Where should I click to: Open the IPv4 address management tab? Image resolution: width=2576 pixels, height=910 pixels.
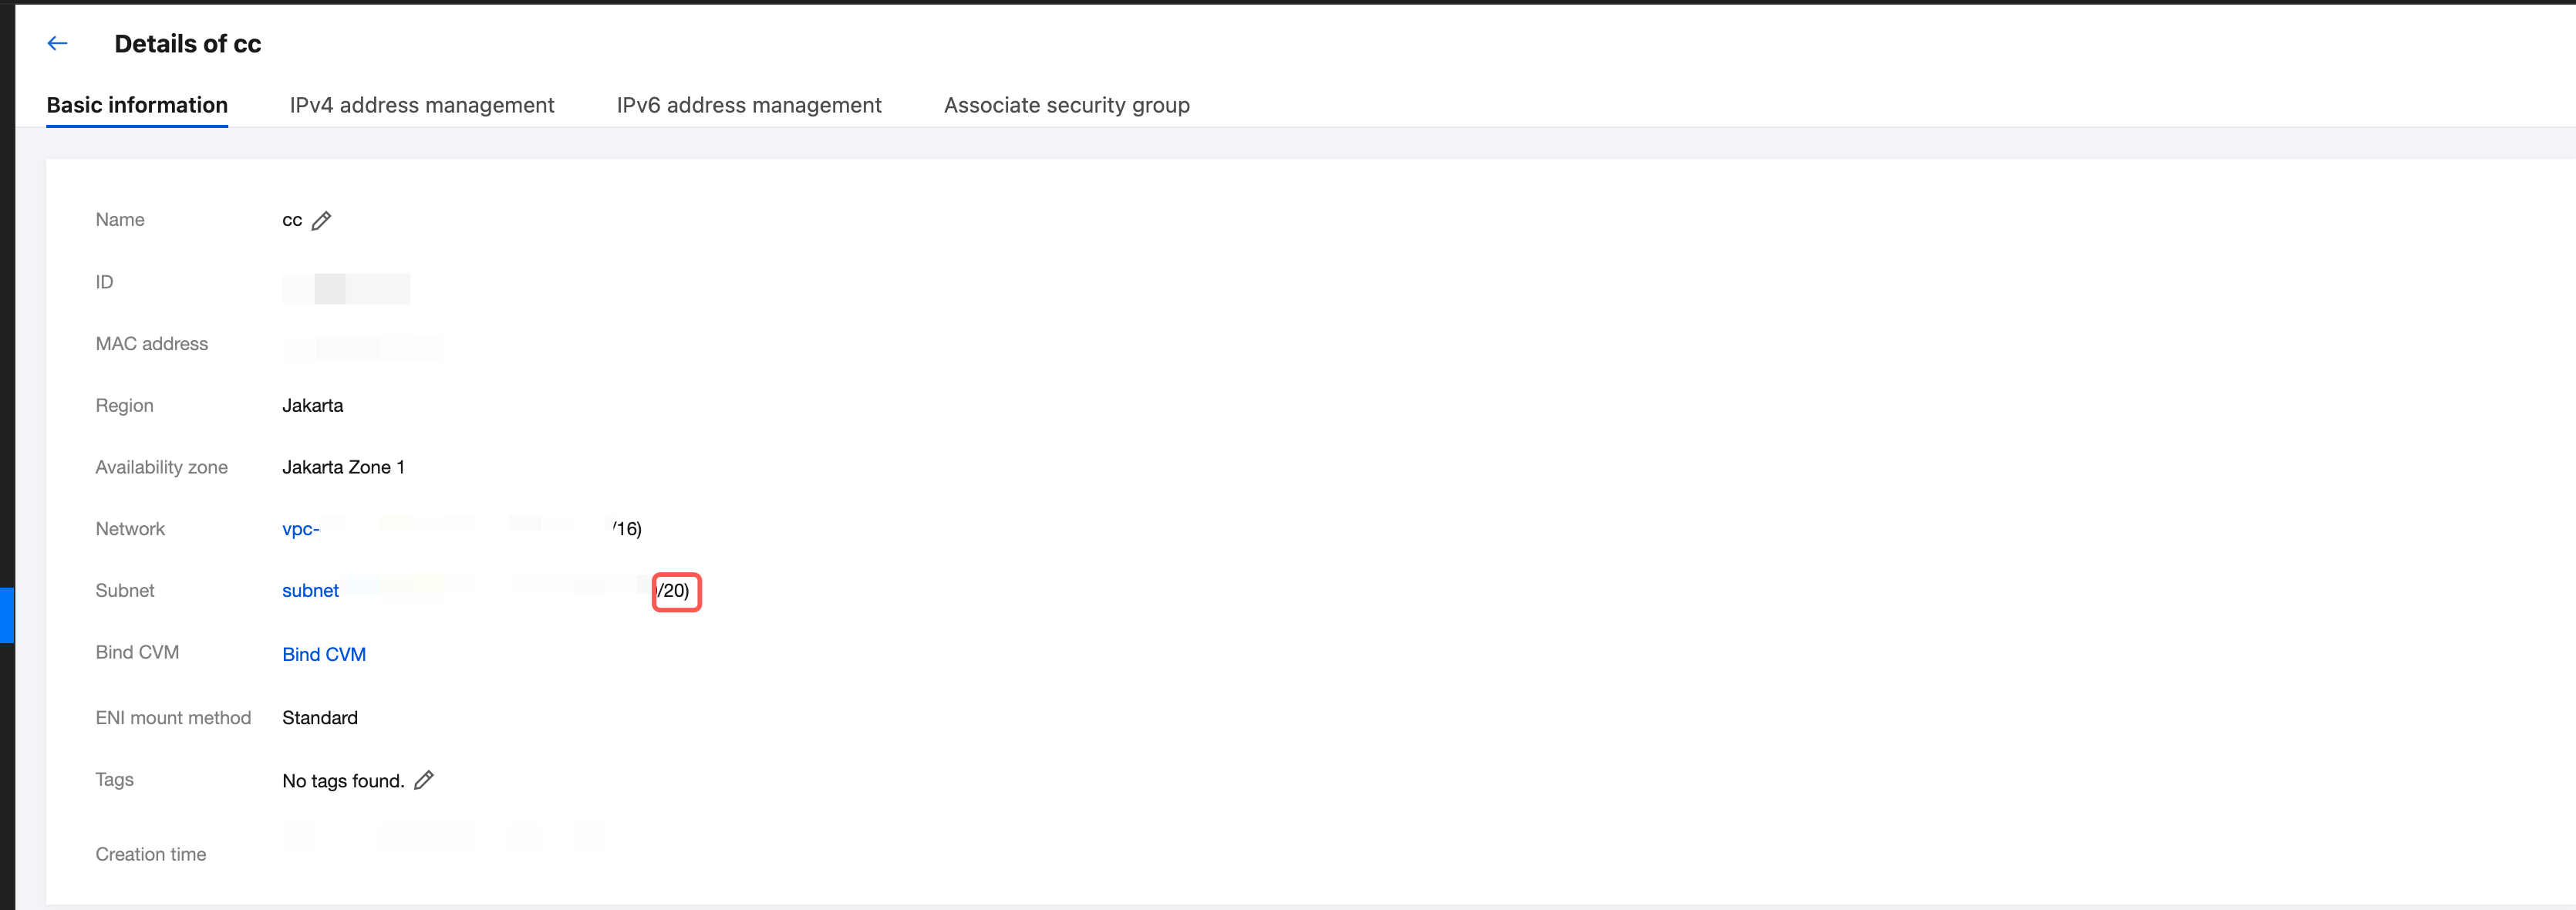[421, 105]
